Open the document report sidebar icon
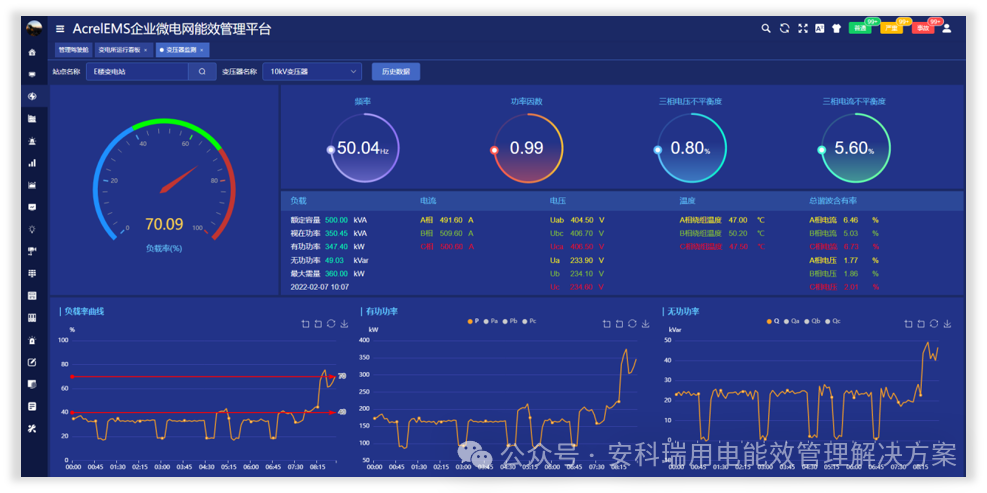 pyautogui.click(x=32, y=406)
